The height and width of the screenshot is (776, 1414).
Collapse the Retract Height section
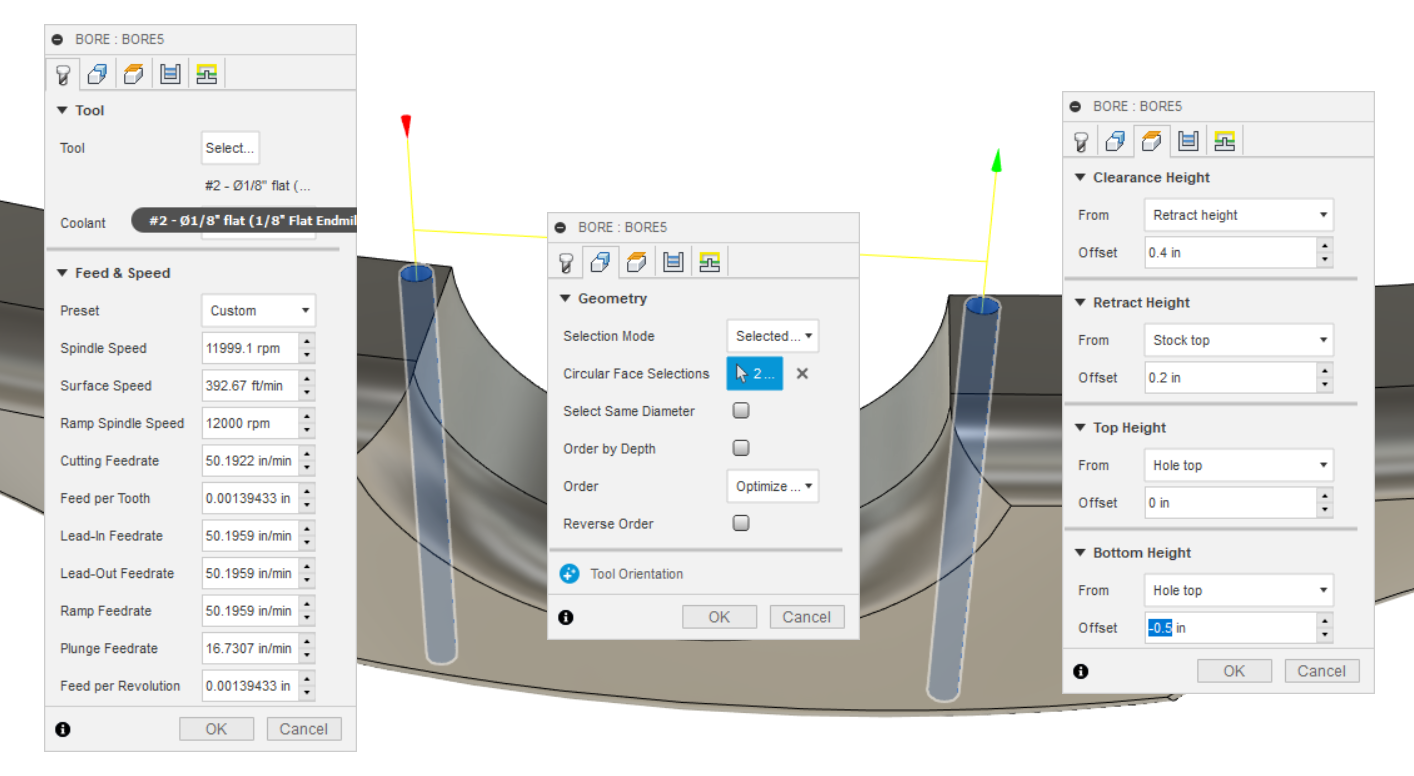pos(1132,302)
